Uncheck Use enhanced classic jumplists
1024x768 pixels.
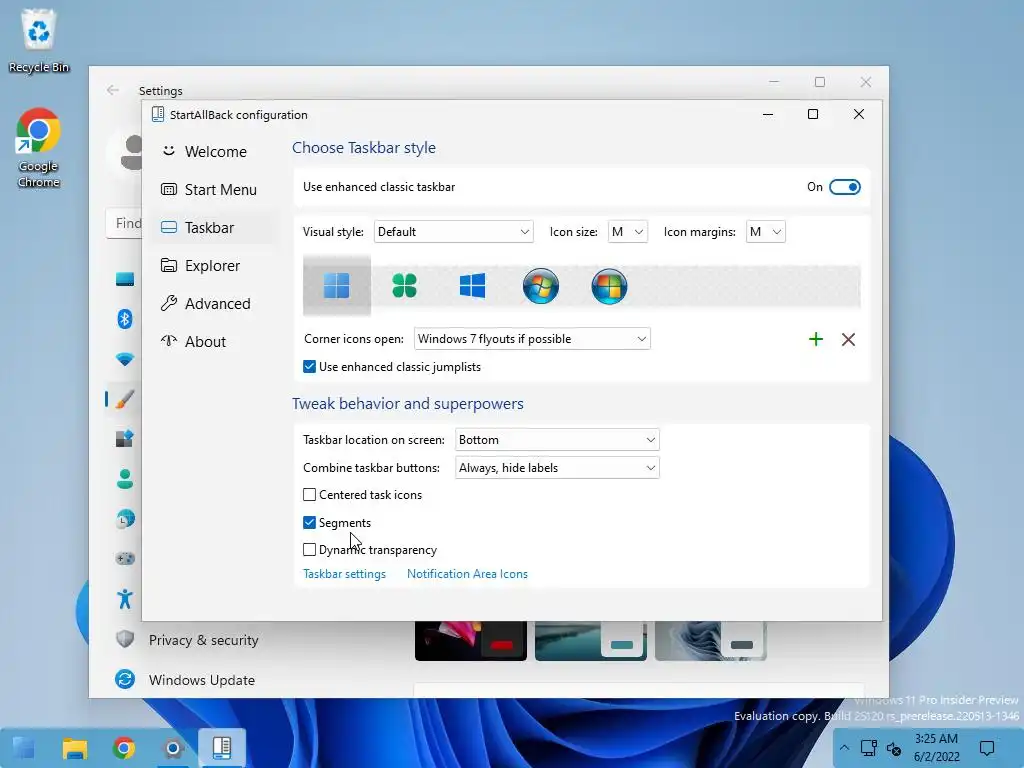pyautogui.click(x=310, y=367)
